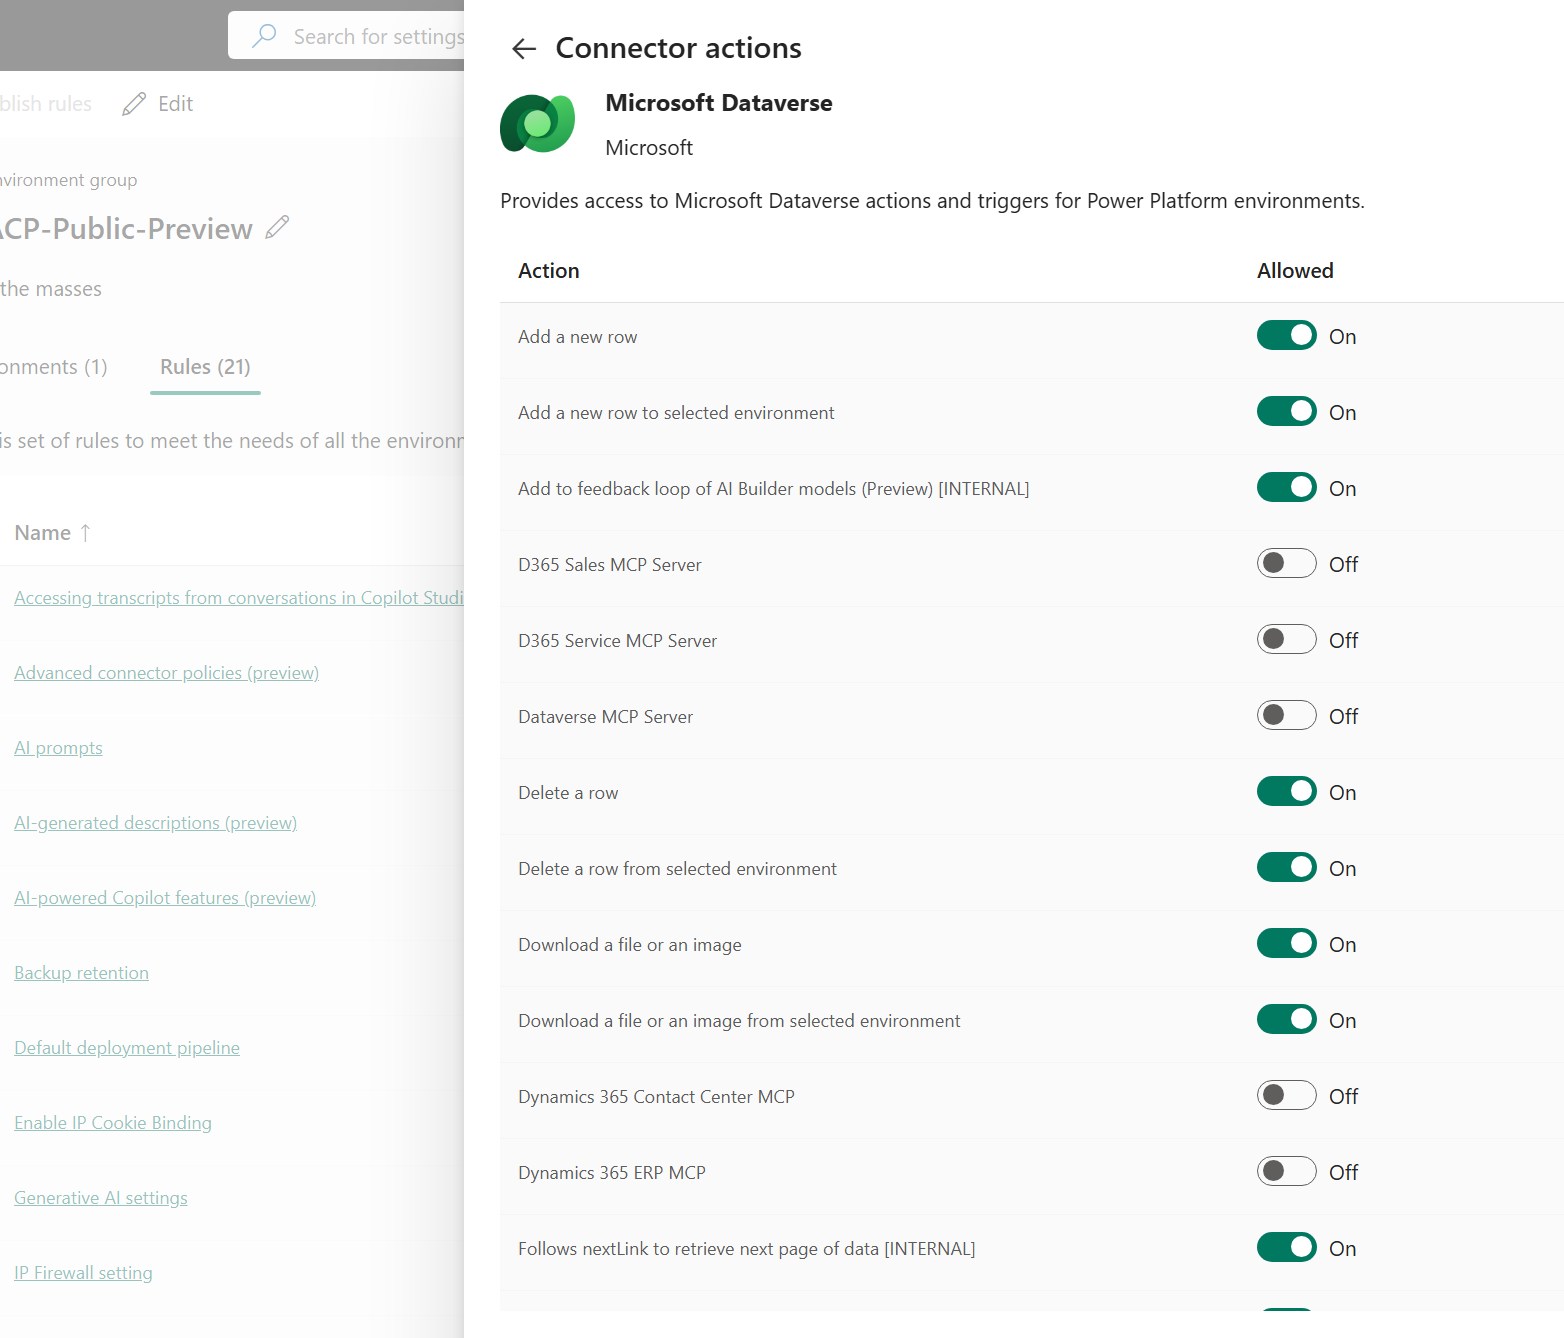Image resolution: width=1564 pixels, height=1338 pixels.
Task: Click the Name column sort arrow
Action: pyautogui.click(x=85, y=532)
